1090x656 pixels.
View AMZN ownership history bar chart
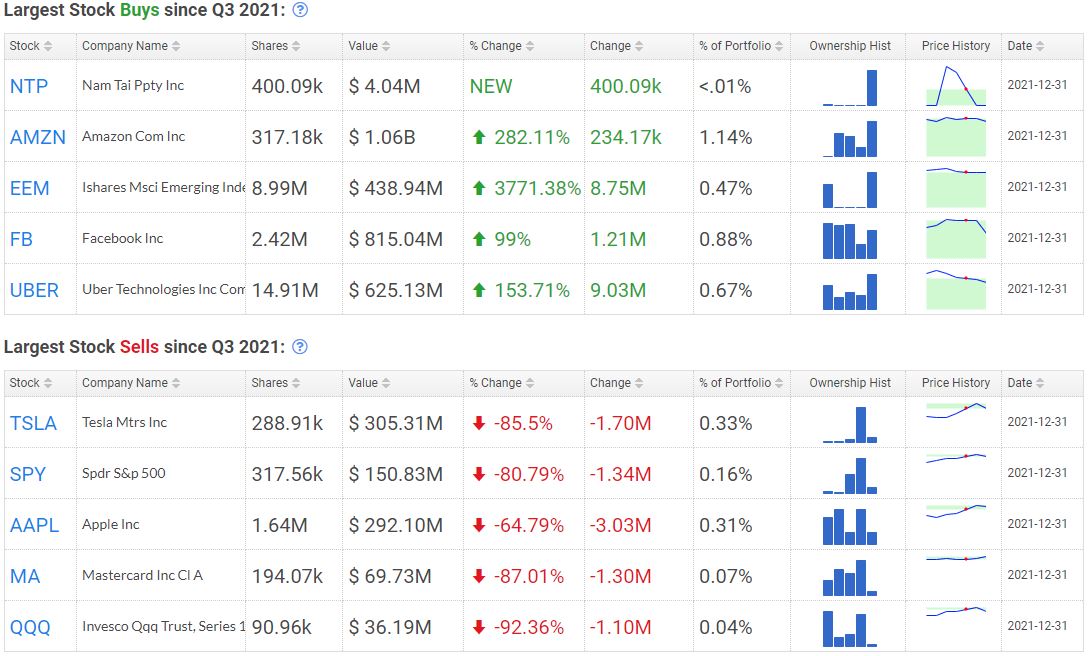pos(849,138)
